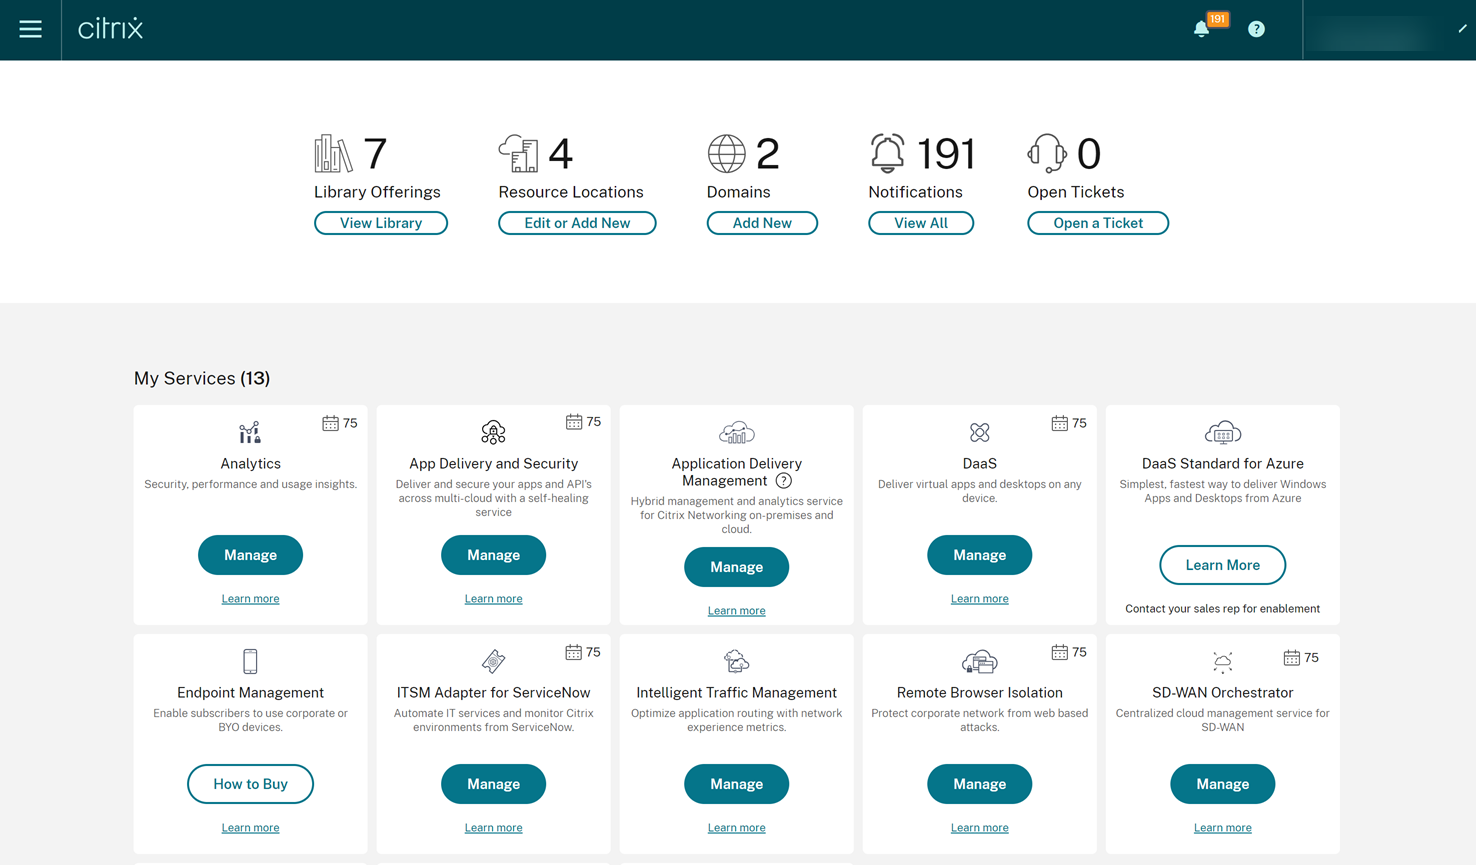Click Edit or Add New resource locations
Image resolution: width=1476 pixels, height=865 pixels.
pos(577,223)
